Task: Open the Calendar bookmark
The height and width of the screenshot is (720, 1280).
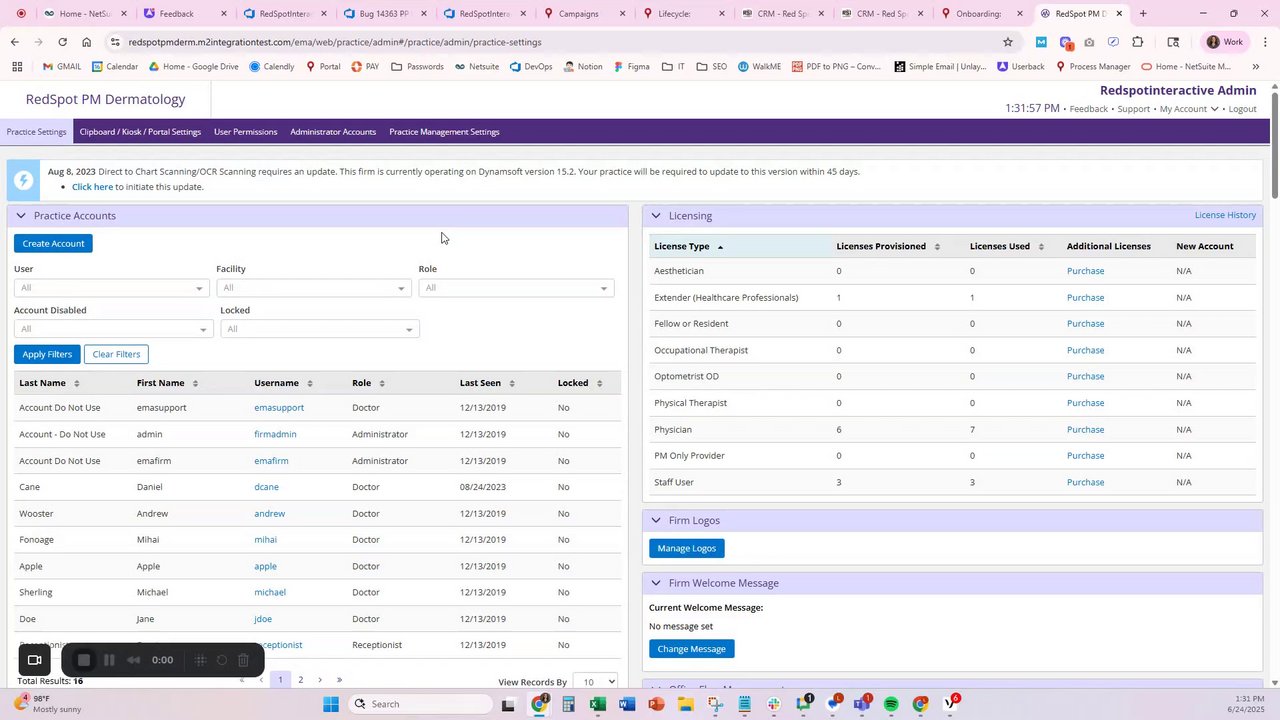Action: click(115, 67)
